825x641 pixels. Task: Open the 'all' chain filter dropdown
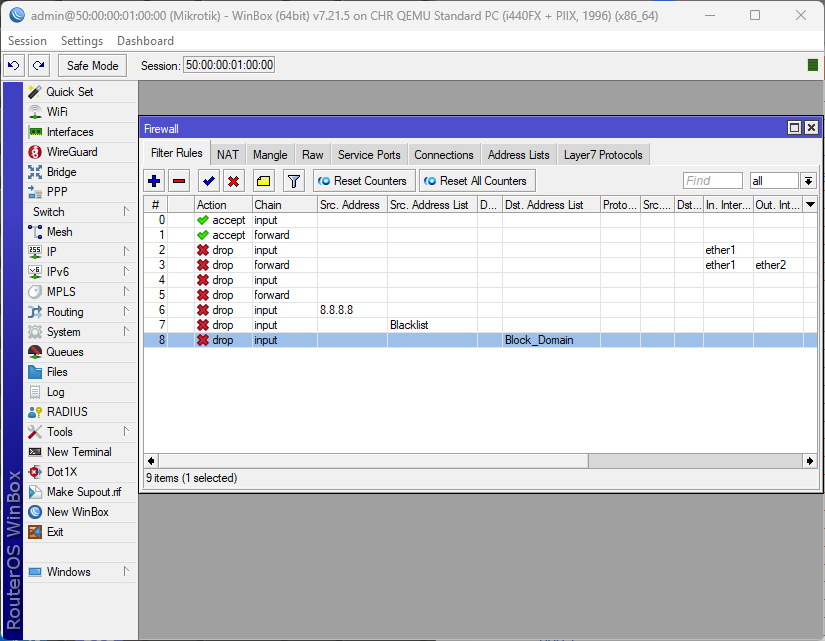click(808, 181)
